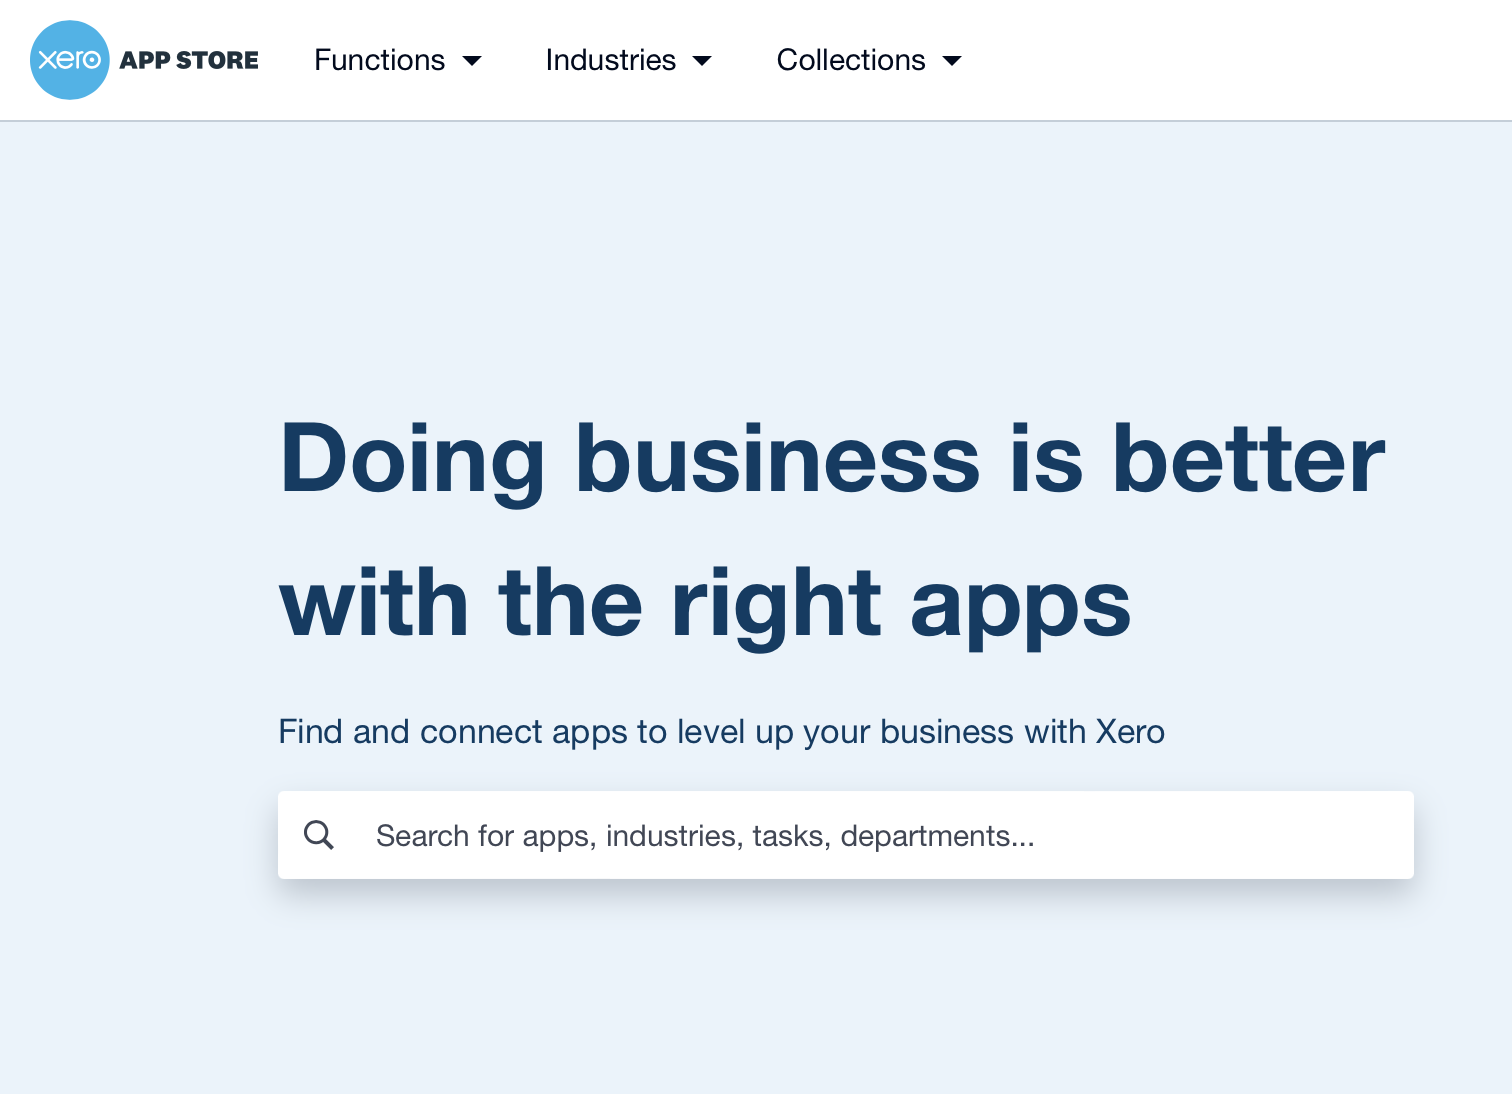Select Functions in the navigation bar
Viewport: 1512px width, 1094px height.
point(379,60)
